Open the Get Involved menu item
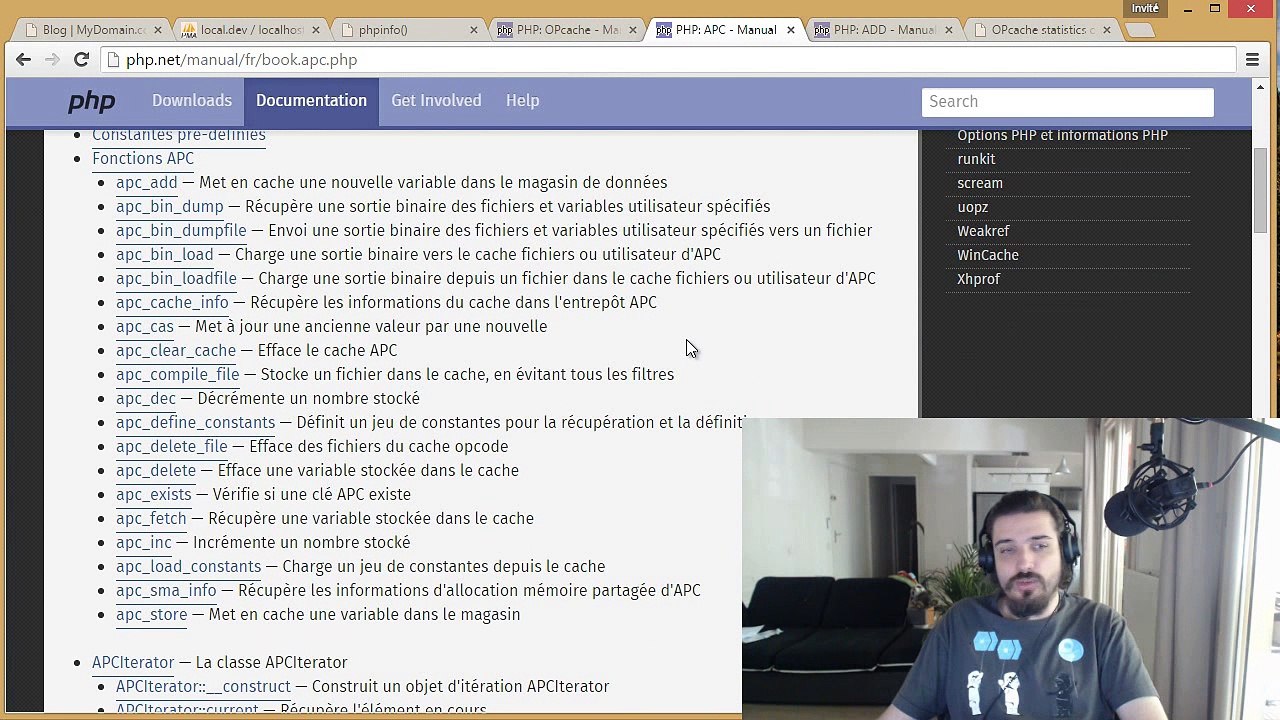The width and height of the screenshot is (1280, 720). pyautogui.click(x=436, y=101)
